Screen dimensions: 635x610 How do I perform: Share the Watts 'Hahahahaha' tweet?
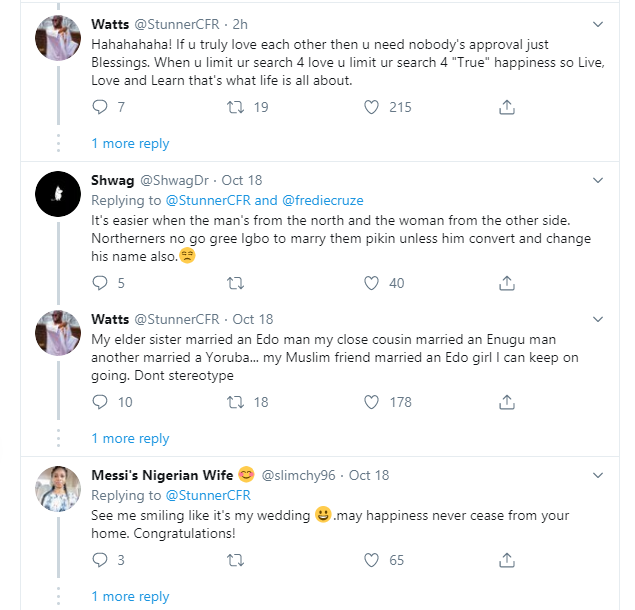pos(507,107)
